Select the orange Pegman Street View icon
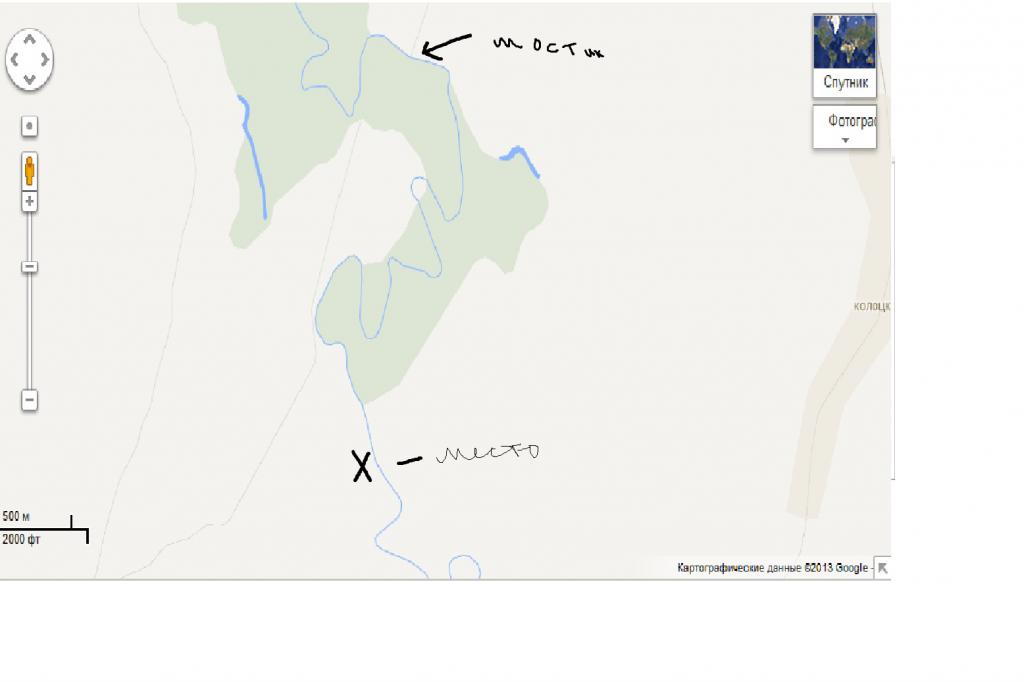 coord(29,170)
